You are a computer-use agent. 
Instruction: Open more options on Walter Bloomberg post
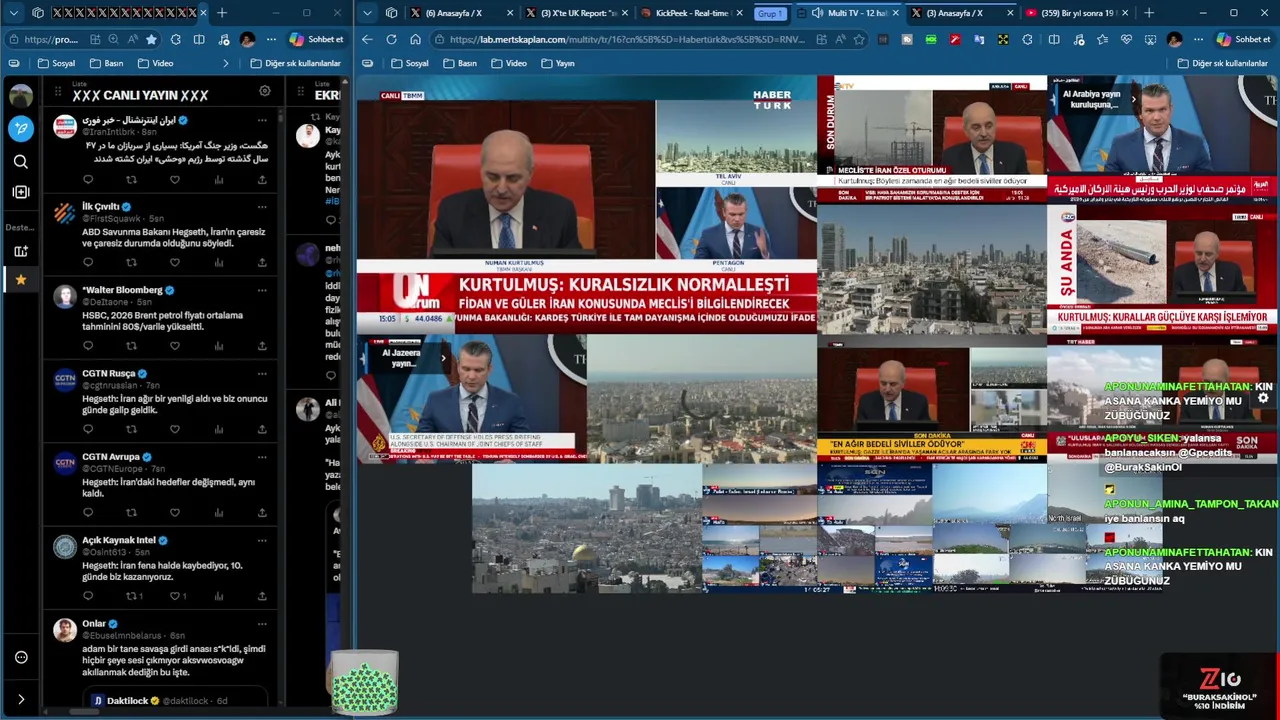(x=262, y=290)
